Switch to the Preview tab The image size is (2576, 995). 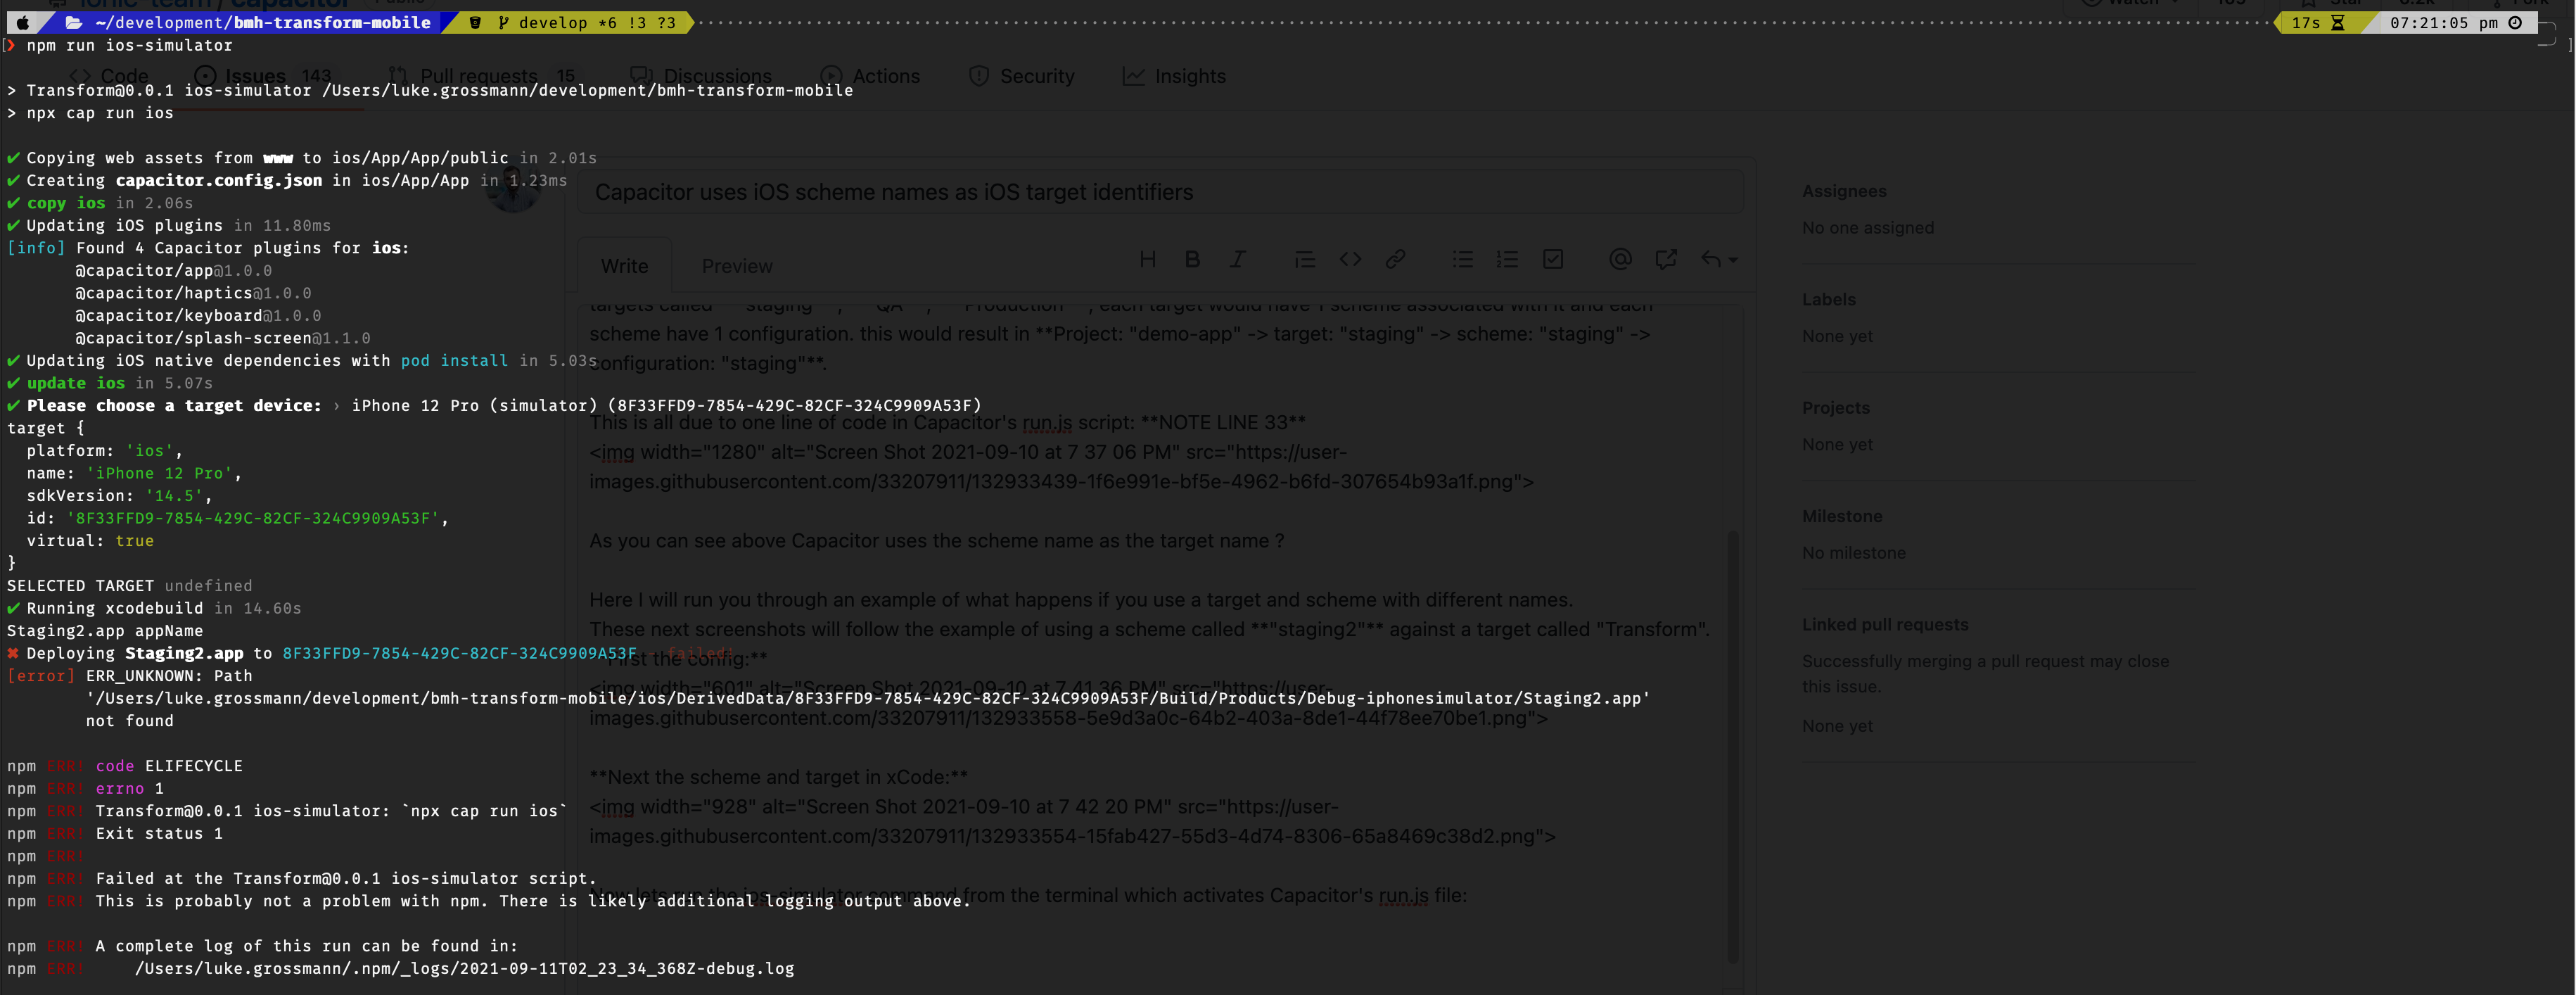(x=736, y=266)
